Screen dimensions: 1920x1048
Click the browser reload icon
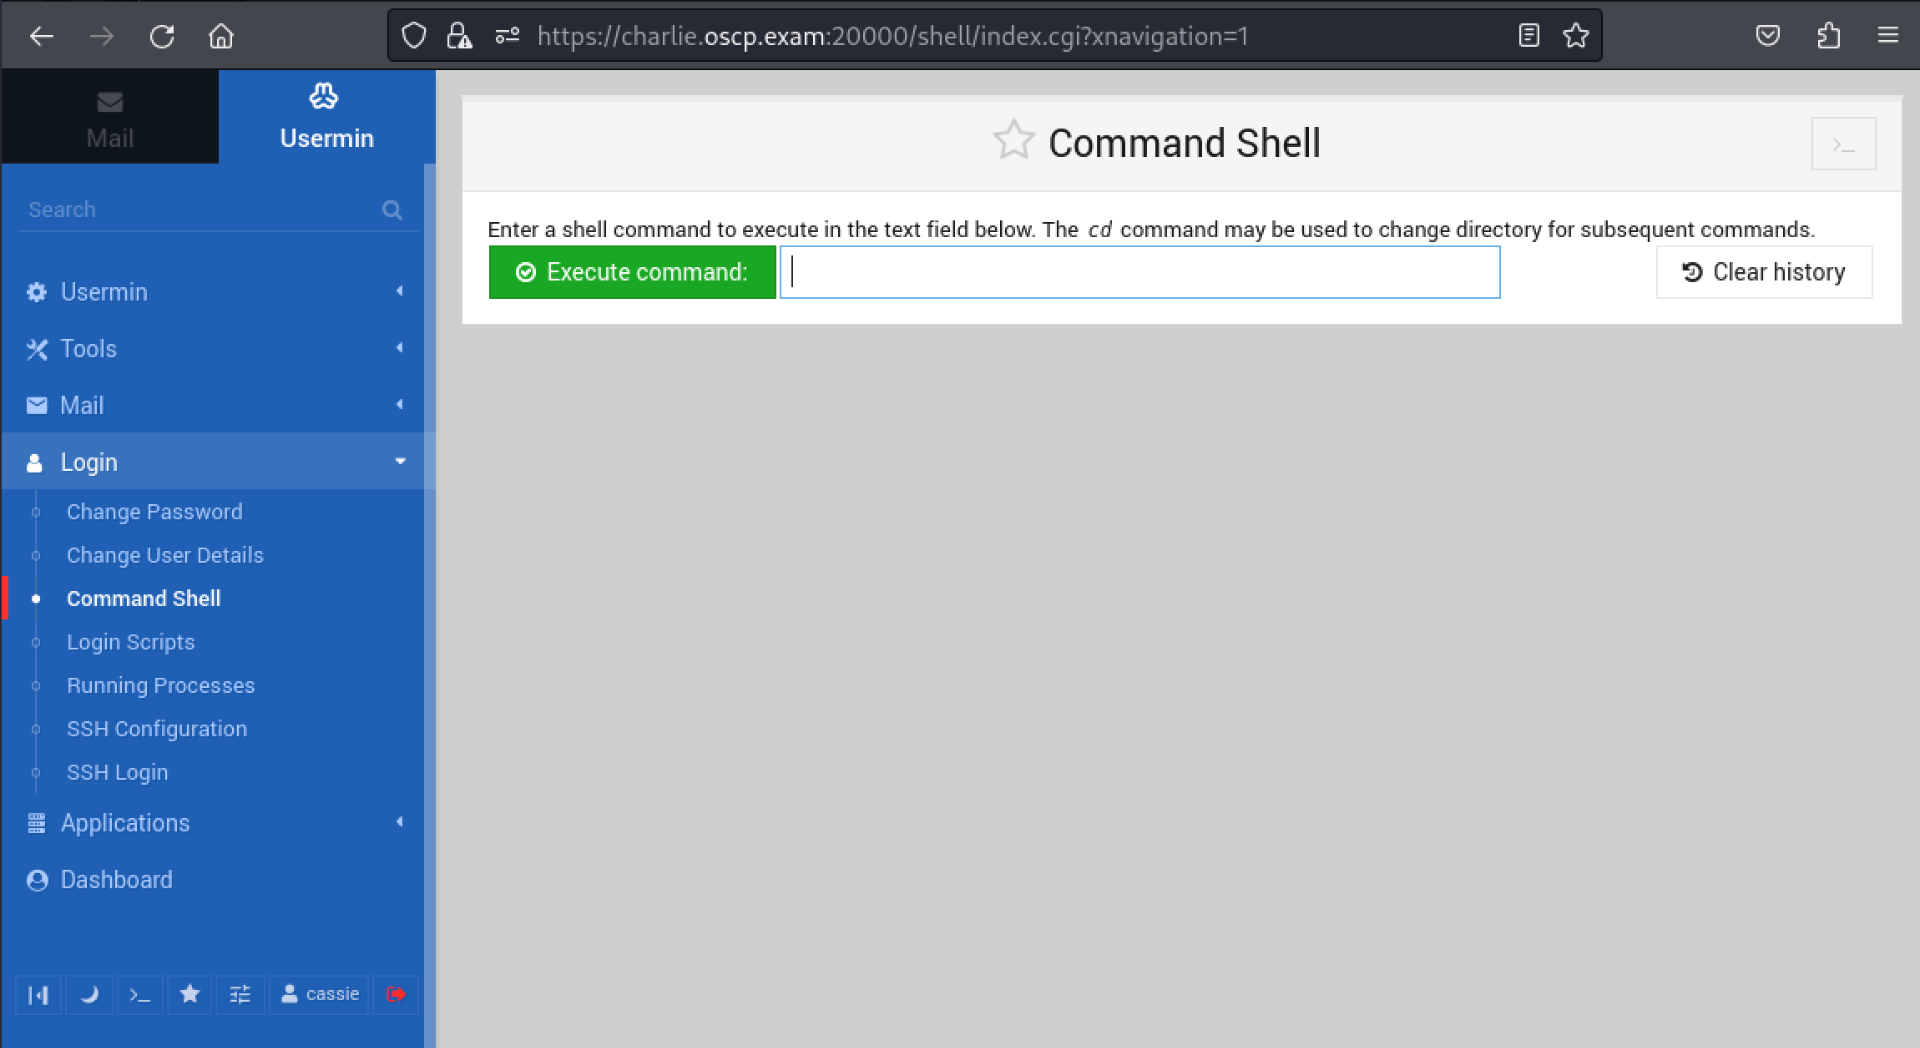[x=162, y=37]
